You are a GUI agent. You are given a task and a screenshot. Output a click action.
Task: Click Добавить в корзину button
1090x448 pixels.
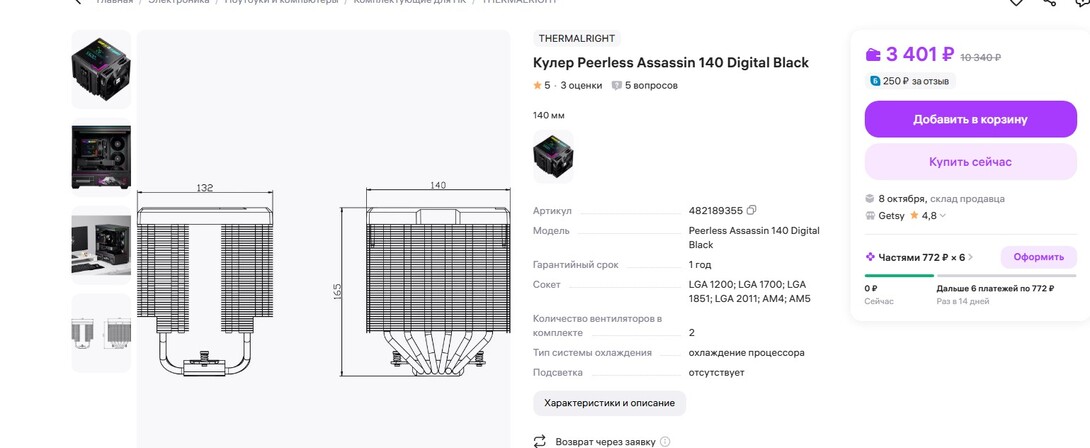point(969,119)
